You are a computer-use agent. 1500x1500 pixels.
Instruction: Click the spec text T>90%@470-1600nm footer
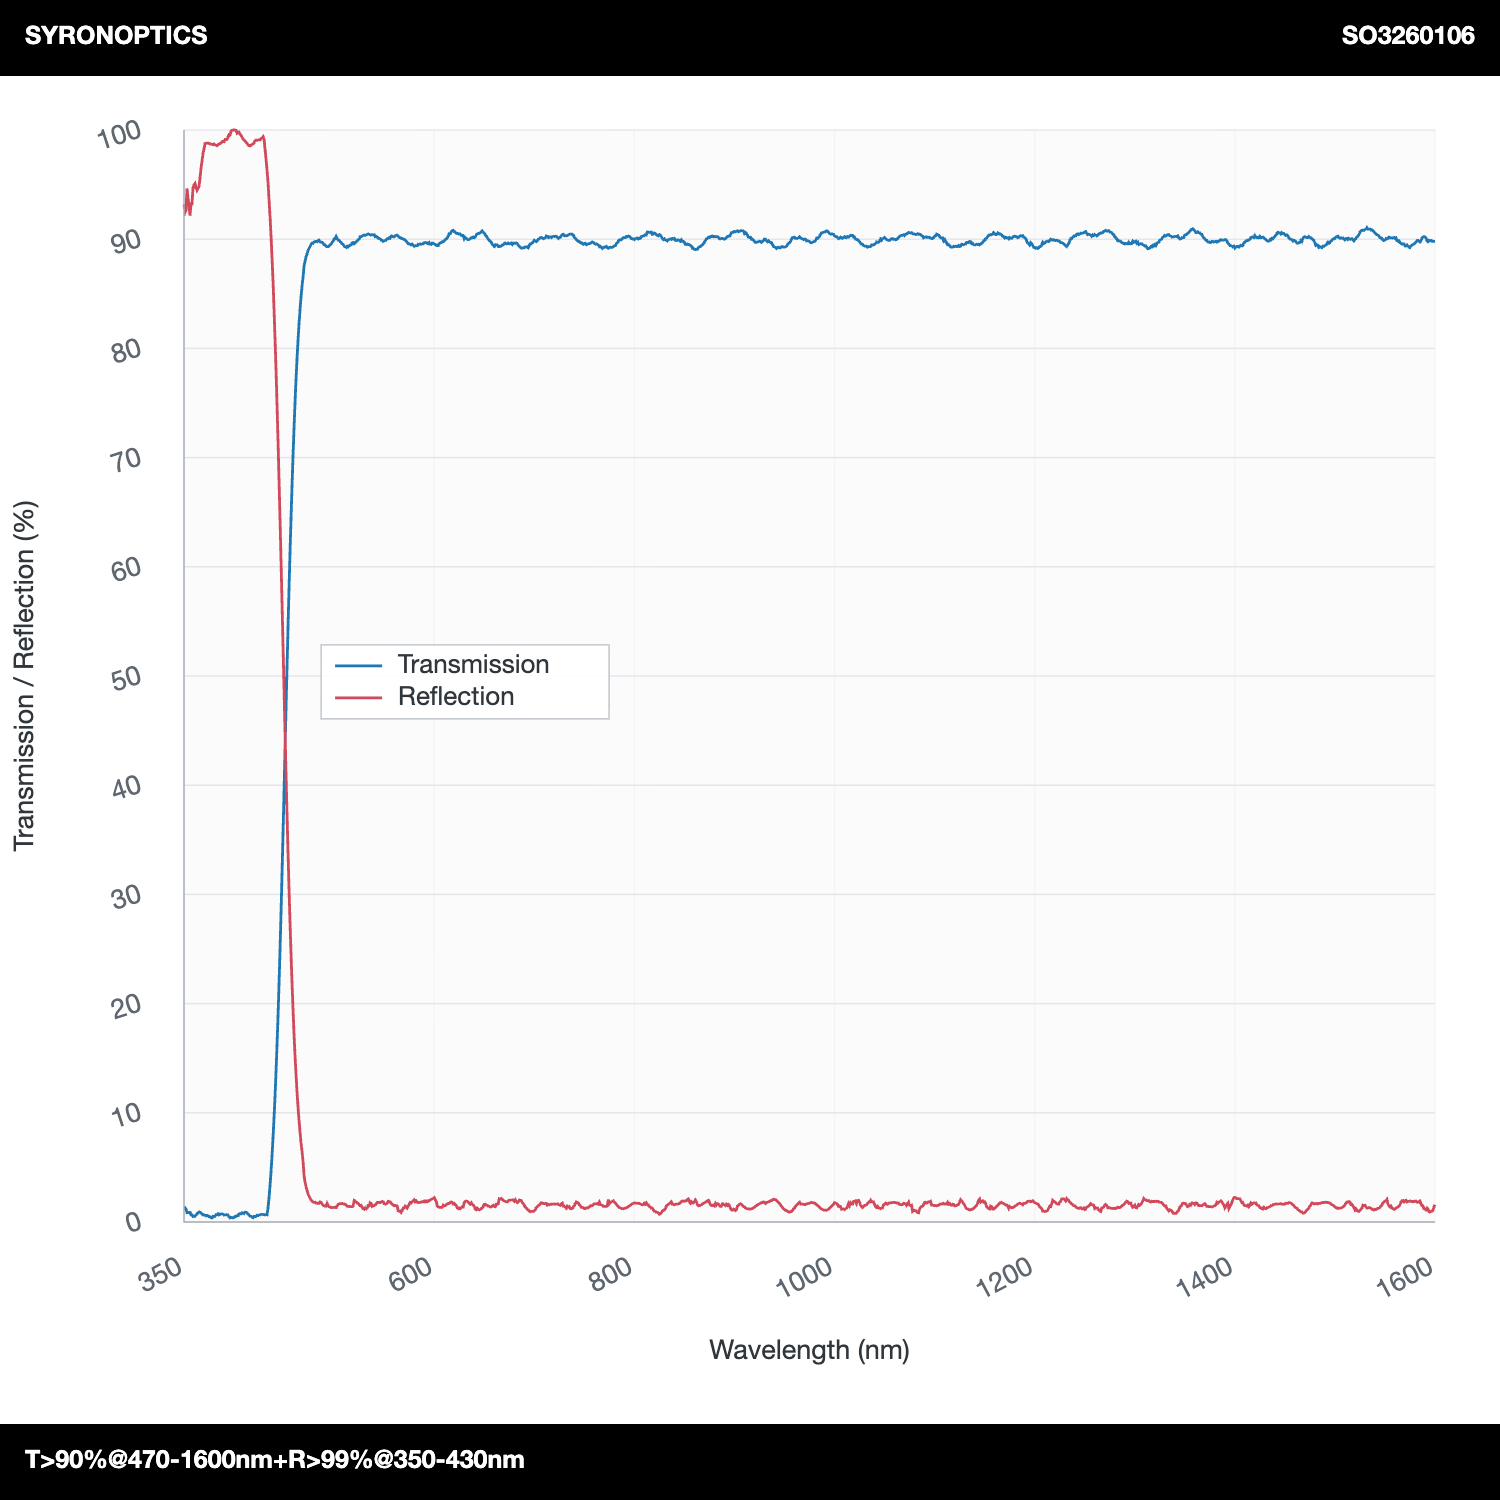[275, 1459]
